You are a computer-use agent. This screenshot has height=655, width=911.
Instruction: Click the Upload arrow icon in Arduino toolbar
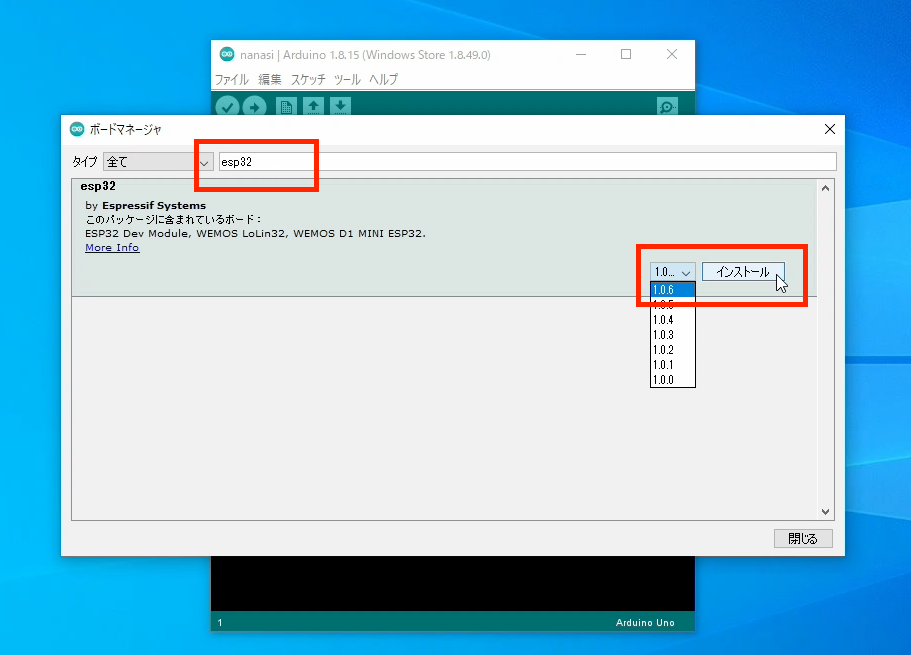(x=254, y=106)
